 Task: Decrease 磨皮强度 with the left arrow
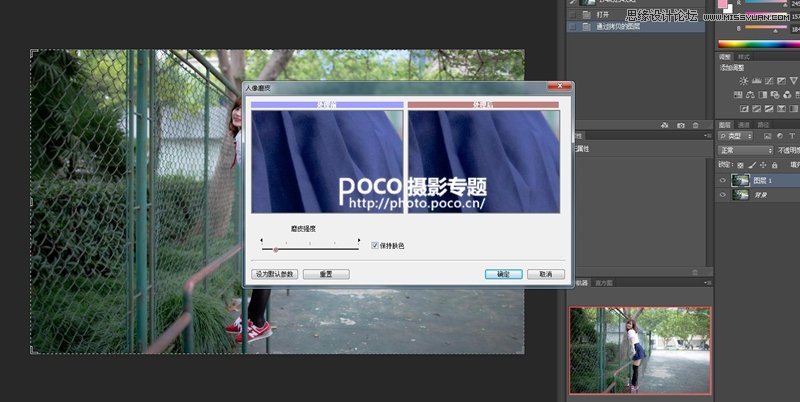click(261, 240)
